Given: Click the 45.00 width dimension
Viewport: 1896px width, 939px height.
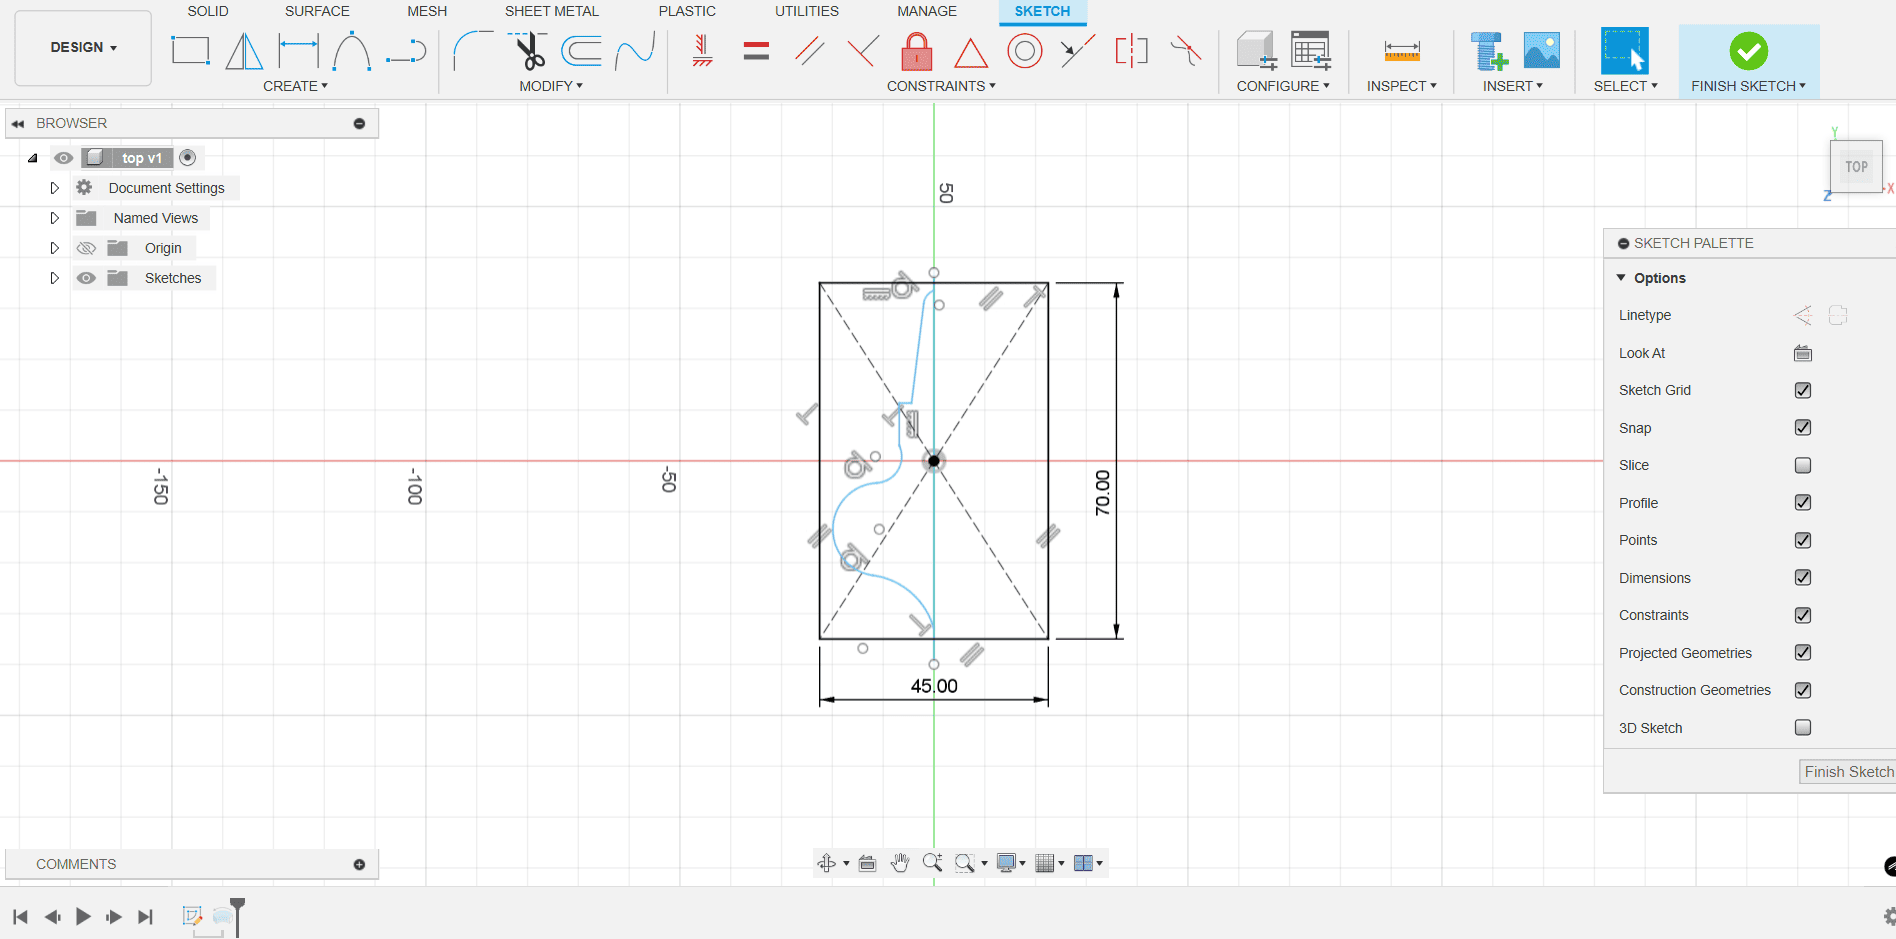Looking at the screenshot, I should tap(934, 686).
